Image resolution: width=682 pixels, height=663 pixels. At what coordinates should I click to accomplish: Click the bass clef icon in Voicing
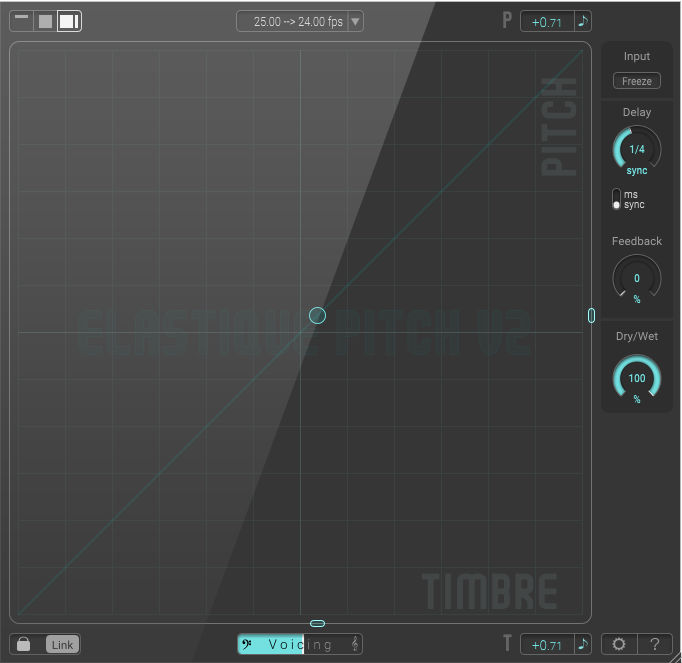(x=248, y=645)
